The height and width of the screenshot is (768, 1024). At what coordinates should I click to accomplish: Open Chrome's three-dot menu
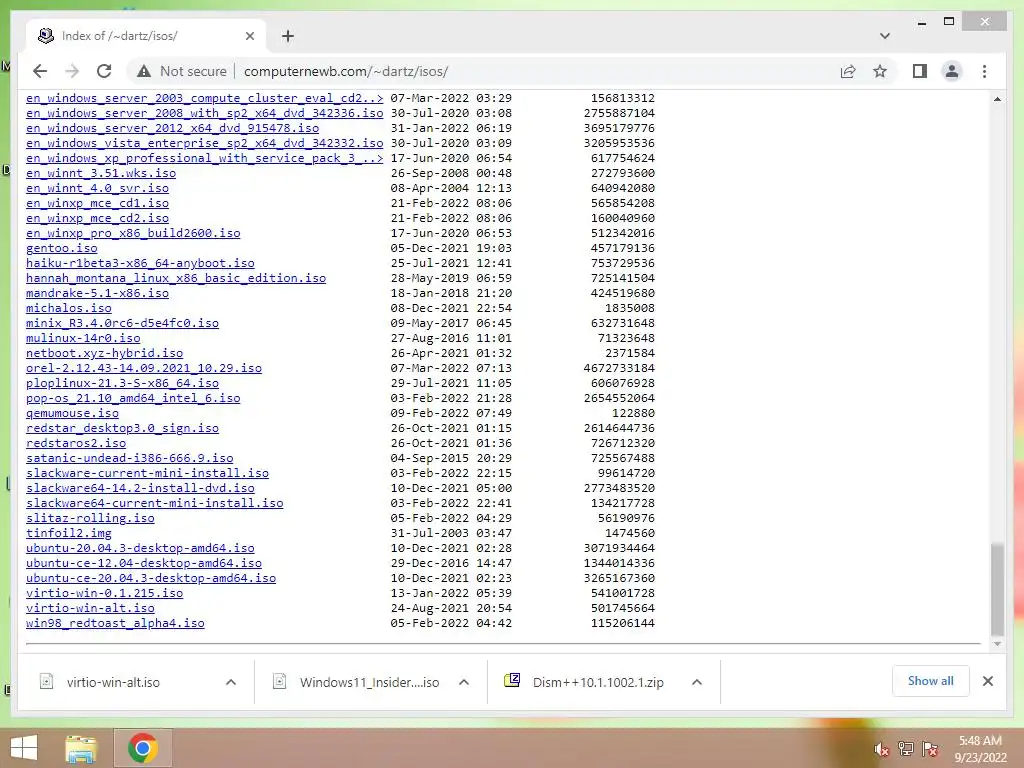[x=984, y=71]
